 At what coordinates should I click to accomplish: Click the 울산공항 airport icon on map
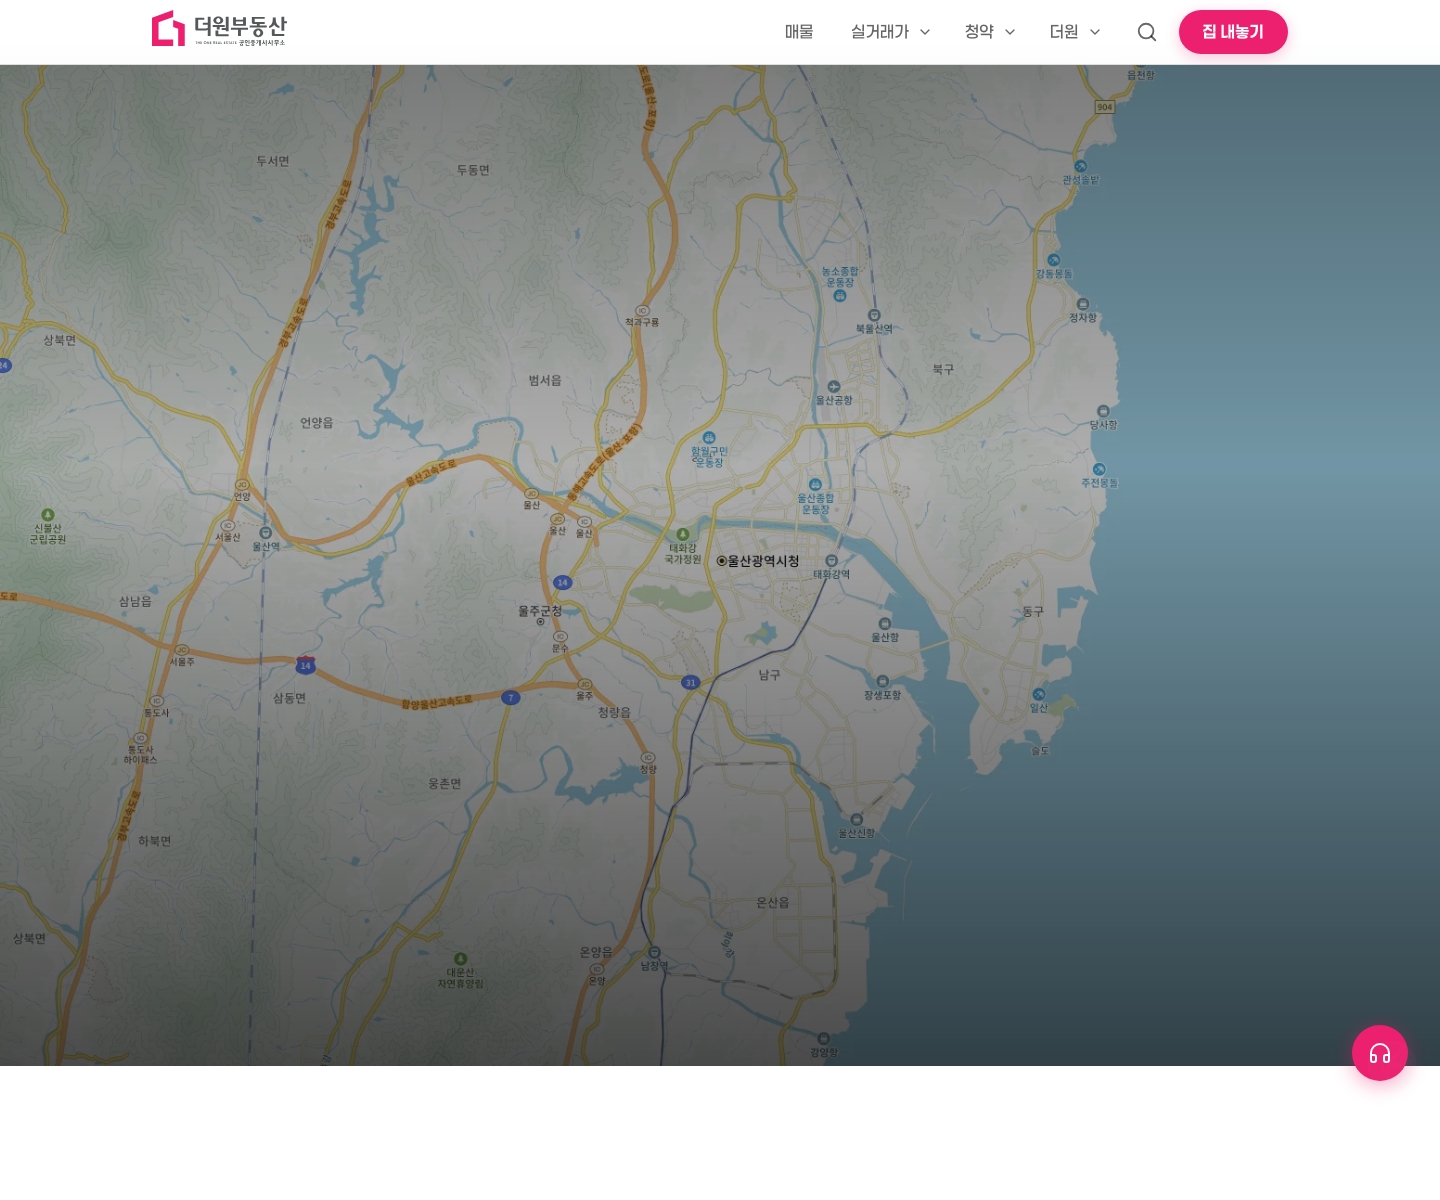pos(834,387)
